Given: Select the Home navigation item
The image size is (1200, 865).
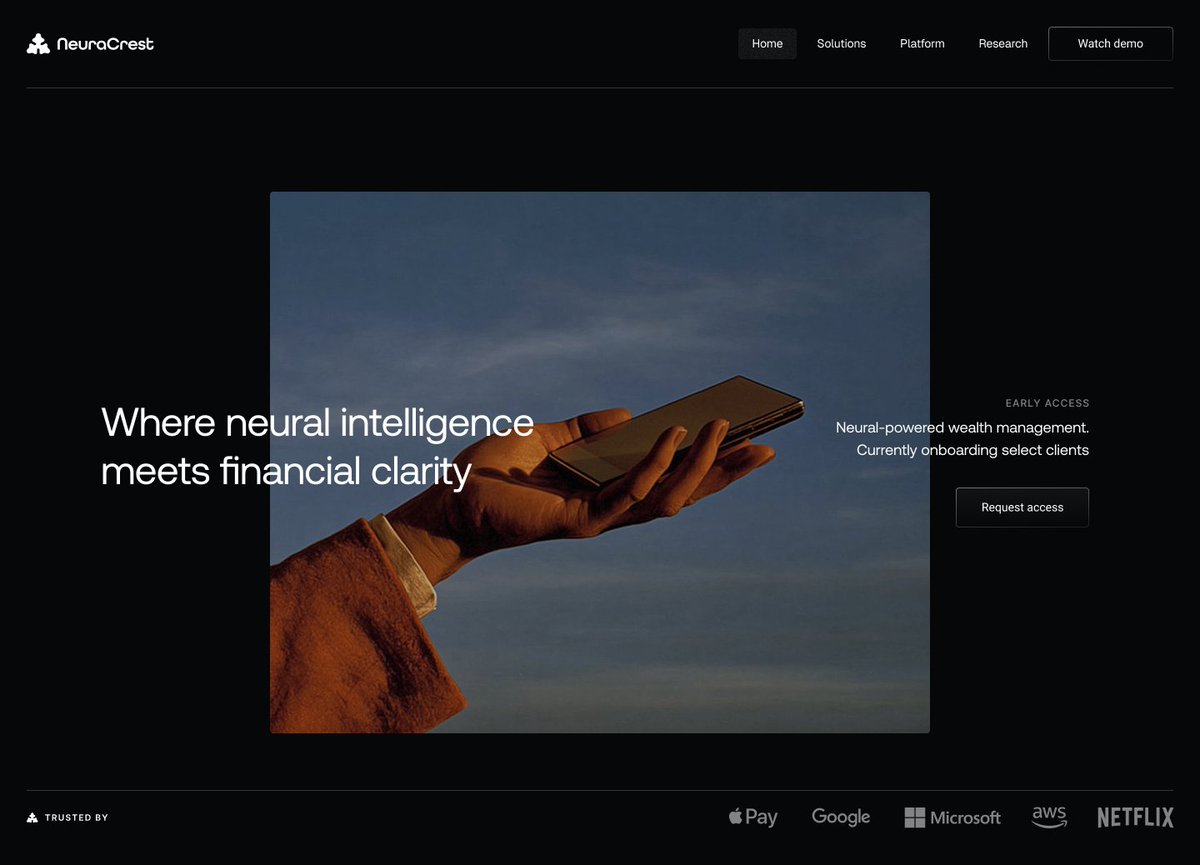Looking at the screenshot, I should click(767, 43).
